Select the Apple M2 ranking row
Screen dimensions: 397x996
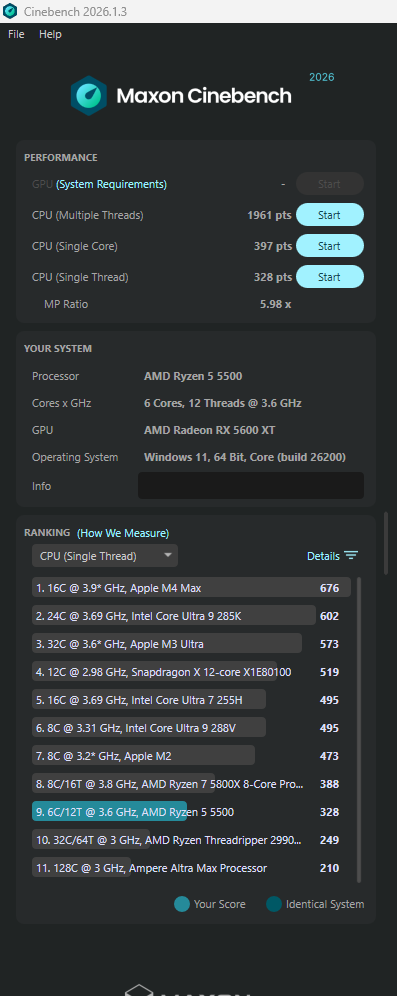click(x=191, y=756)
